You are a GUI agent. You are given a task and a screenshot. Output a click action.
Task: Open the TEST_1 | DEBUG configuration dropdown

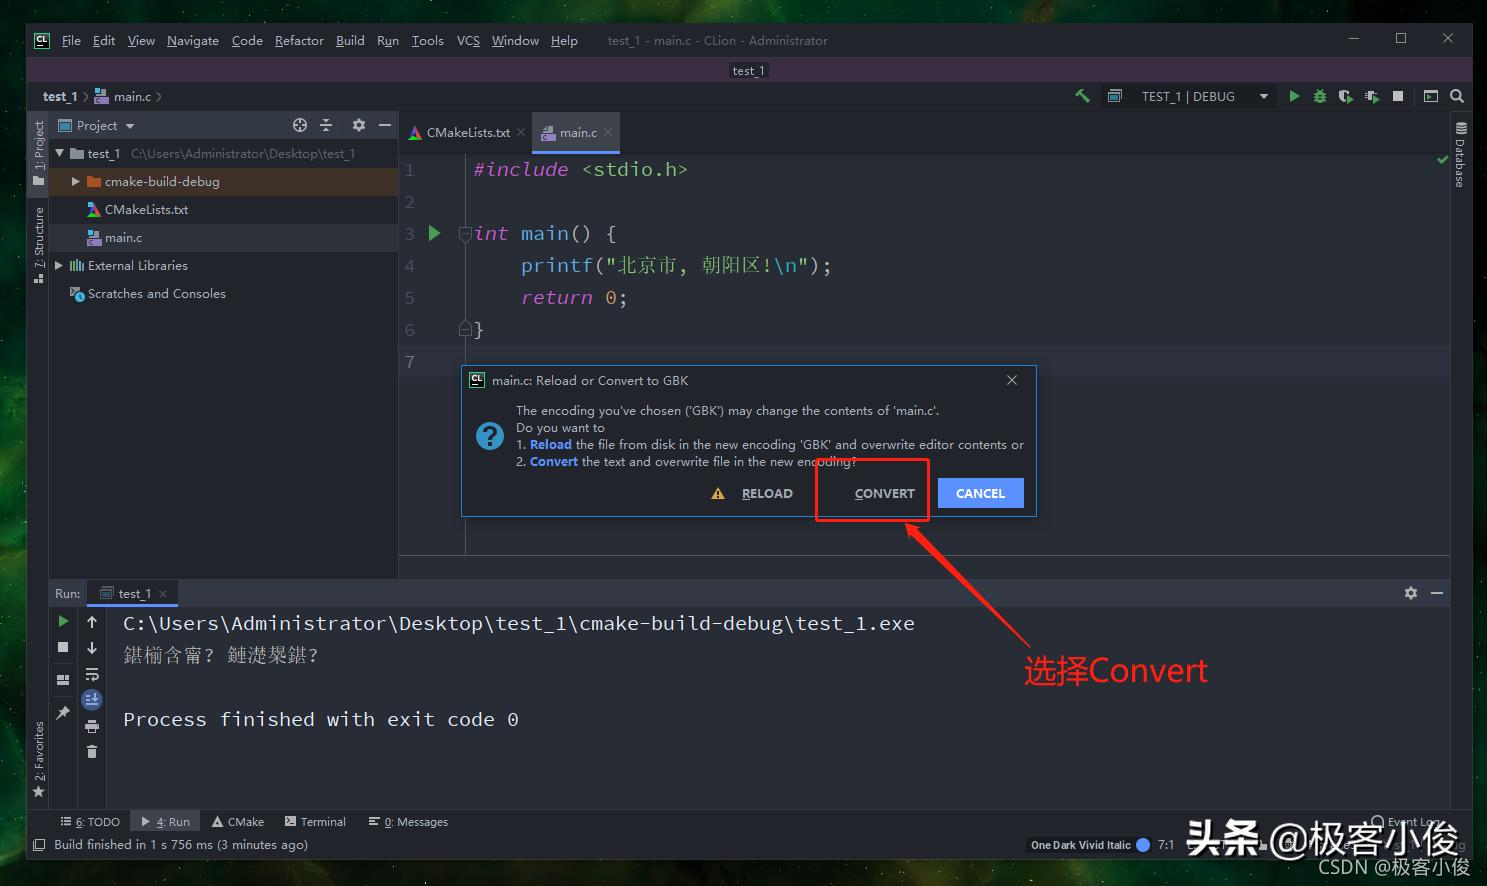(x=1205, y=96)
